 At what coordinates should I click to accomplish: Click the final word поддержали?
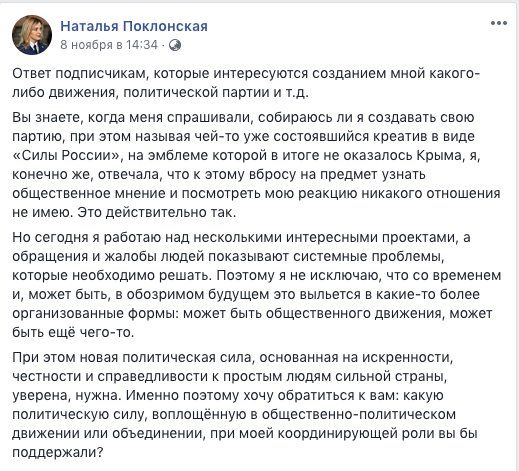[x=58, y=453]
